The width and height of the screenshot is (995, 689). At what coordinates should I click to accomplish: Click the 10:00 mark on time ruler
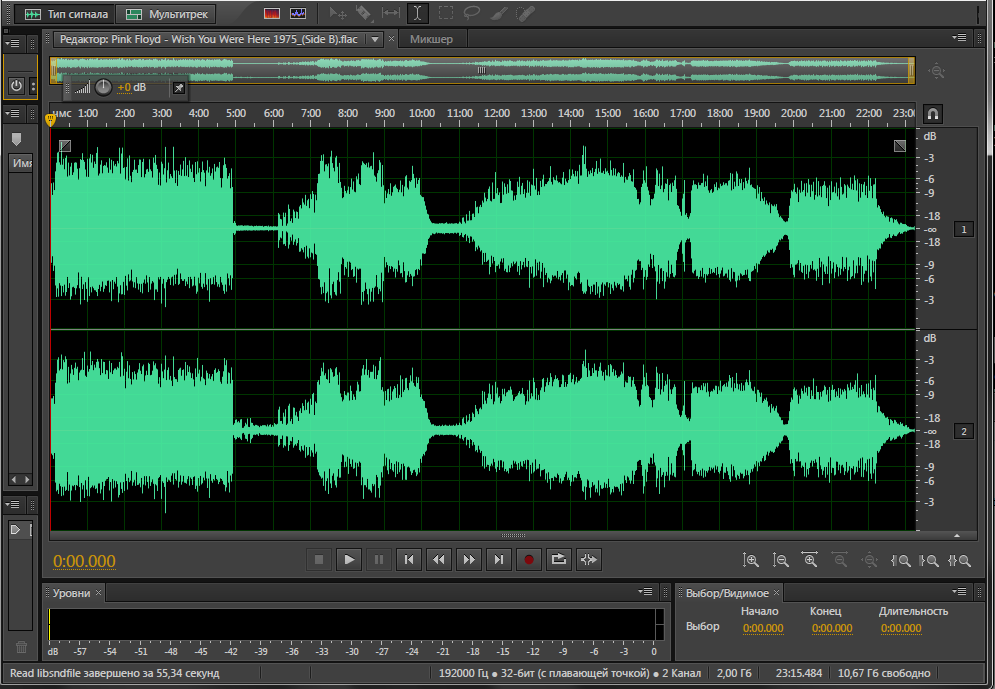[422, 114]
